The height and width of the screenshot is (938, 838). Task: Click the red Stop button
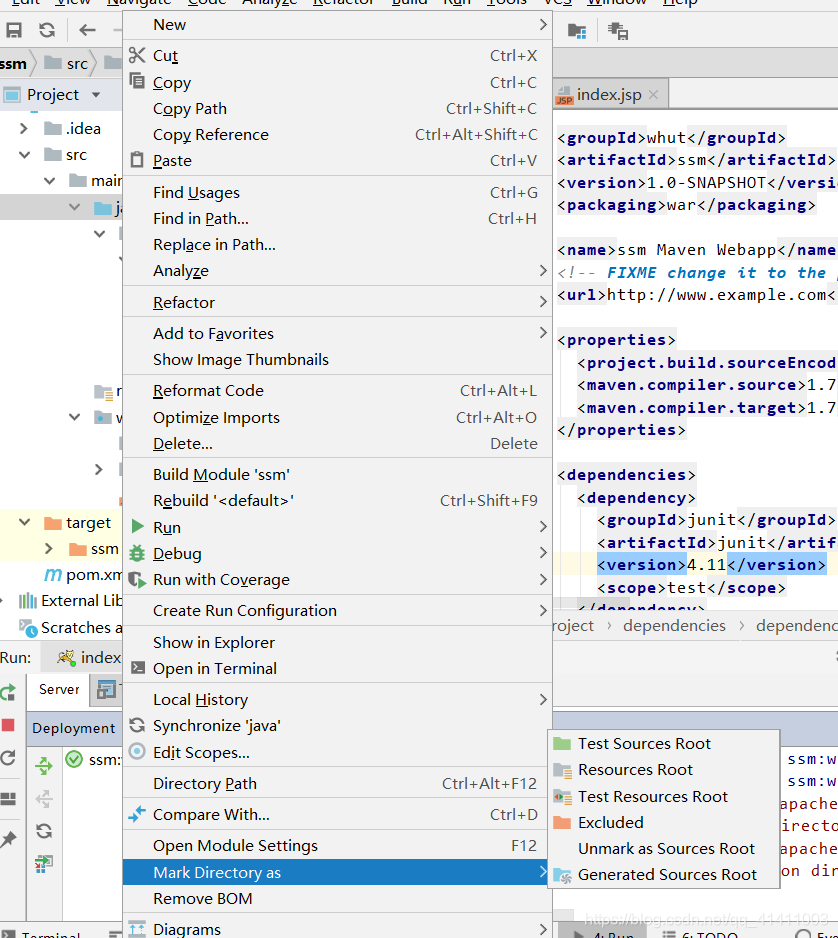(8, 726)
